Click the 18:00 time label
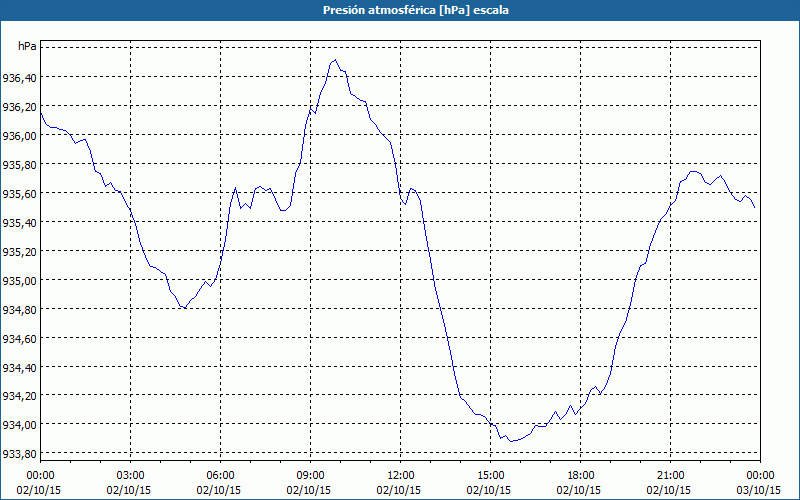This screenshot has height=500, width=800. (x=581, y=476)
